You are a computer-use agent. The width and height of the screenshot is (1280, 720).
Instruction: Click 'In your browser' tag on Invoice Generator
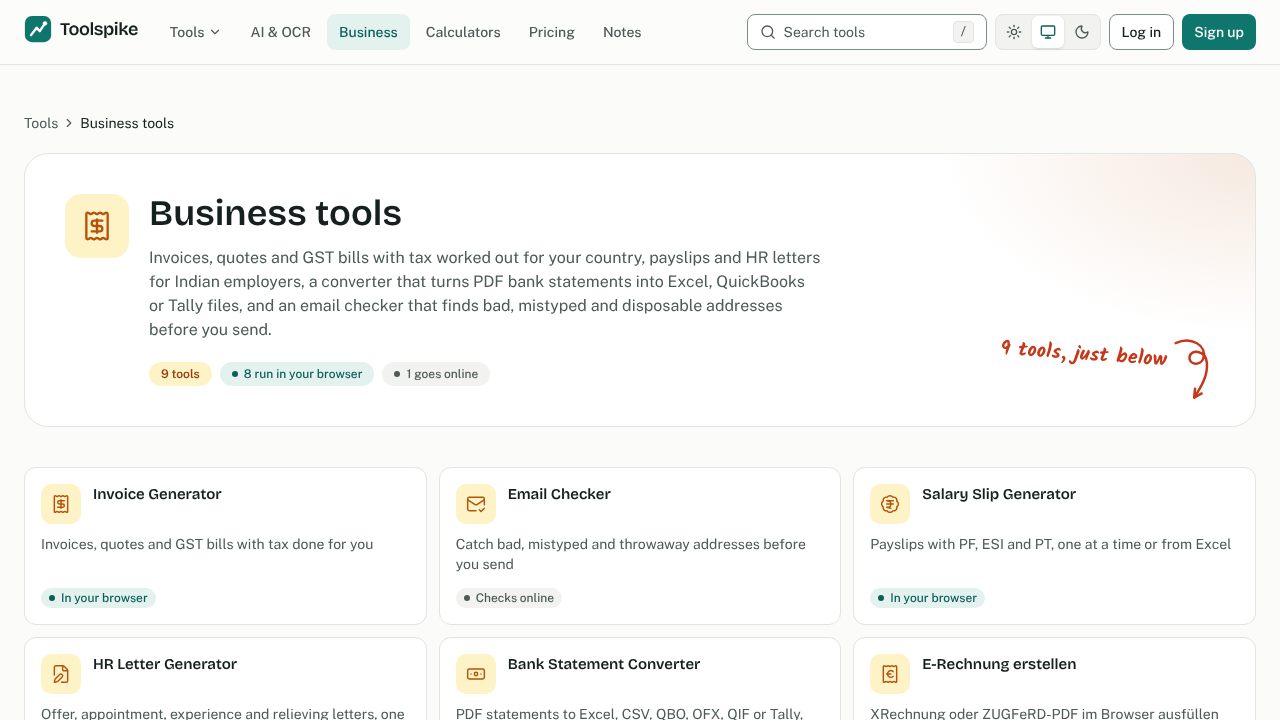[x=98, y=598]
